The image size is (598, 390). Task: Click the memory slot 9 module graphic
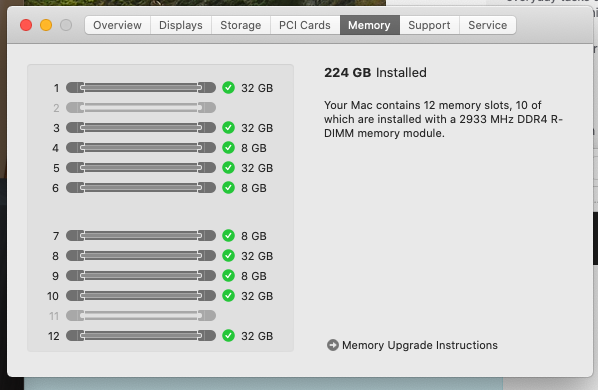pos(141,276)
